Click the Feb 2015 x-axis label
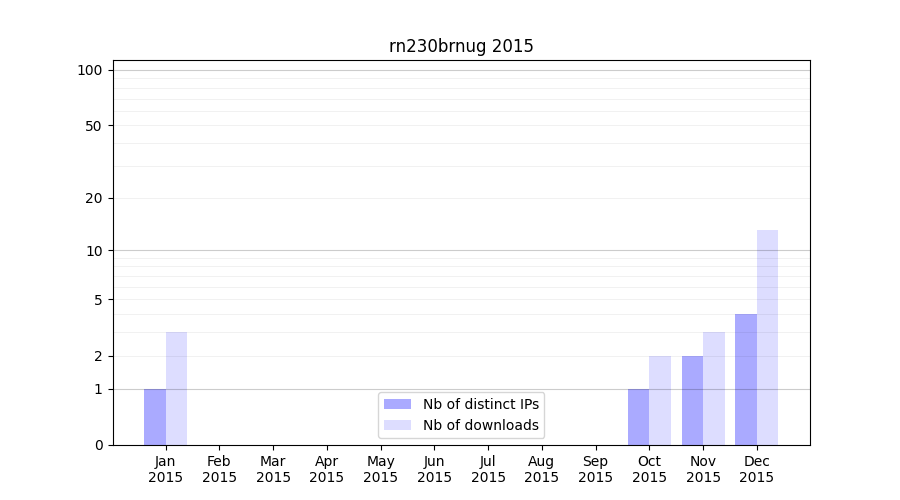This screenshot has width=900, height=500. point(219,469)
